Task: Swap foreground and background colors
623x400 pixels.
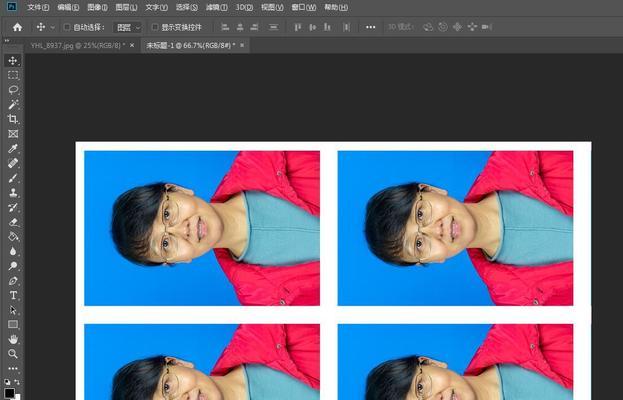Action: pyautogui.click(x=17, y=382)
